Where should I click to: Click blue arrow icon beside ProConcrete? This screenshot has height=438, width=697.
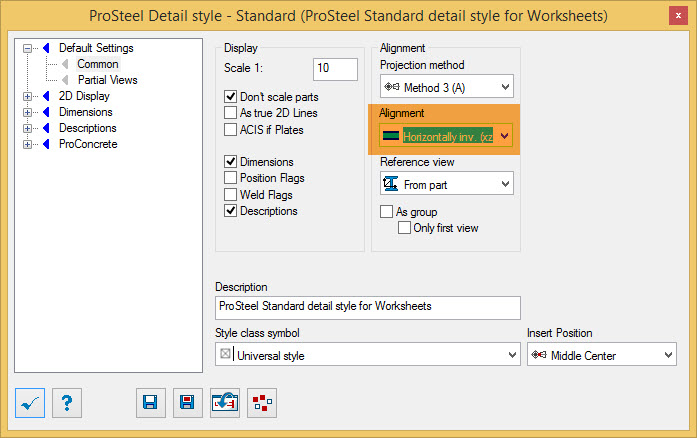pyautogui.click(x=46, y=144)
